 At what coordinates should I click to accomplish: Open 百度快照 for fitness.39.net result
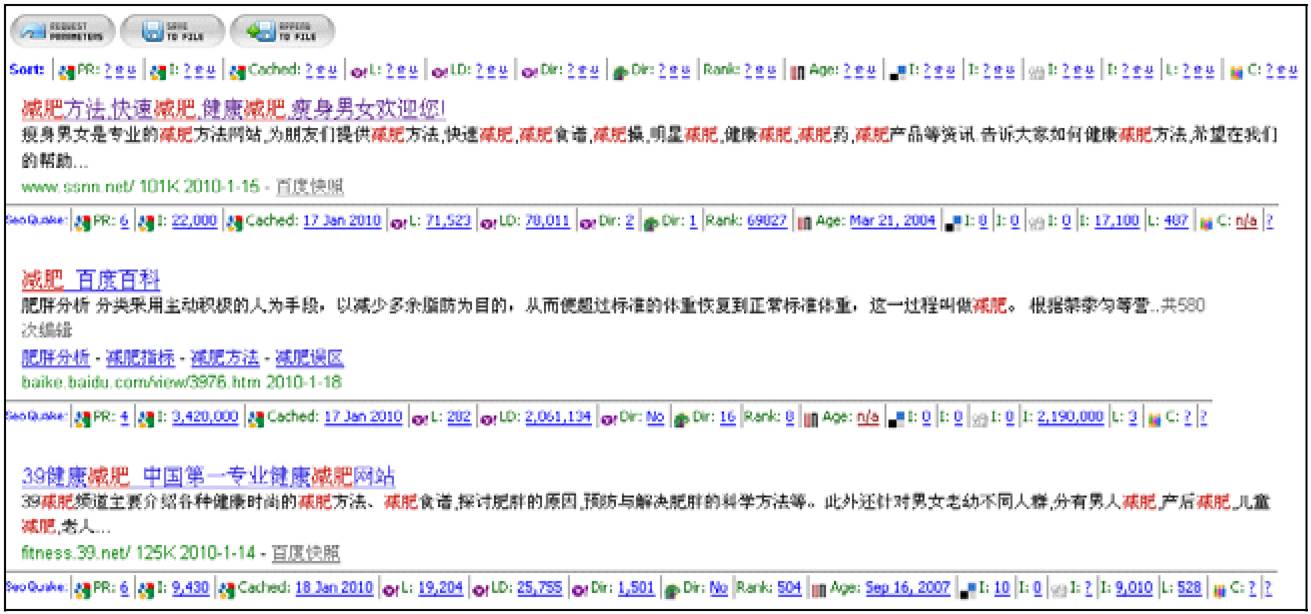click(305, 552)
